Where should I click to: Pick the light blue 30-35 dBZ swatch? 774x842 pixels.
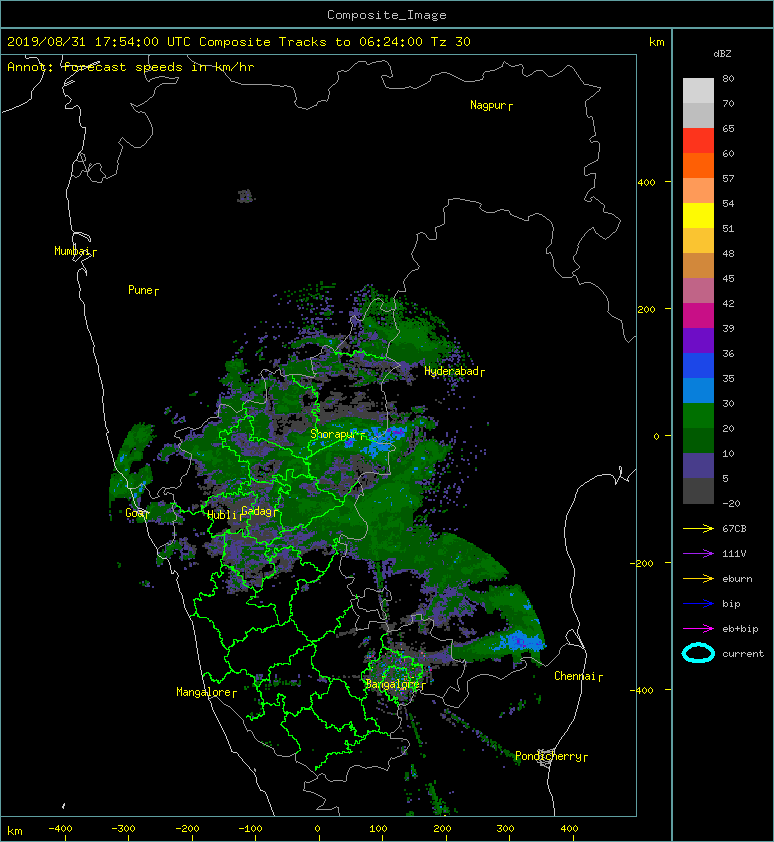[698, 390]
